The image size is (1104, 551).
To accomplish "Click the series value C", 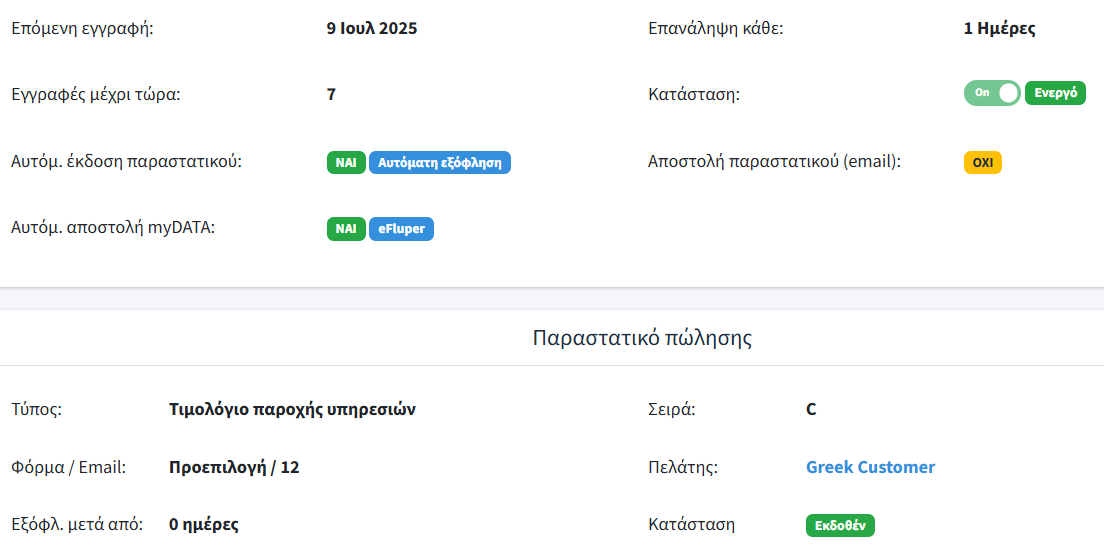I will (811, 409).
